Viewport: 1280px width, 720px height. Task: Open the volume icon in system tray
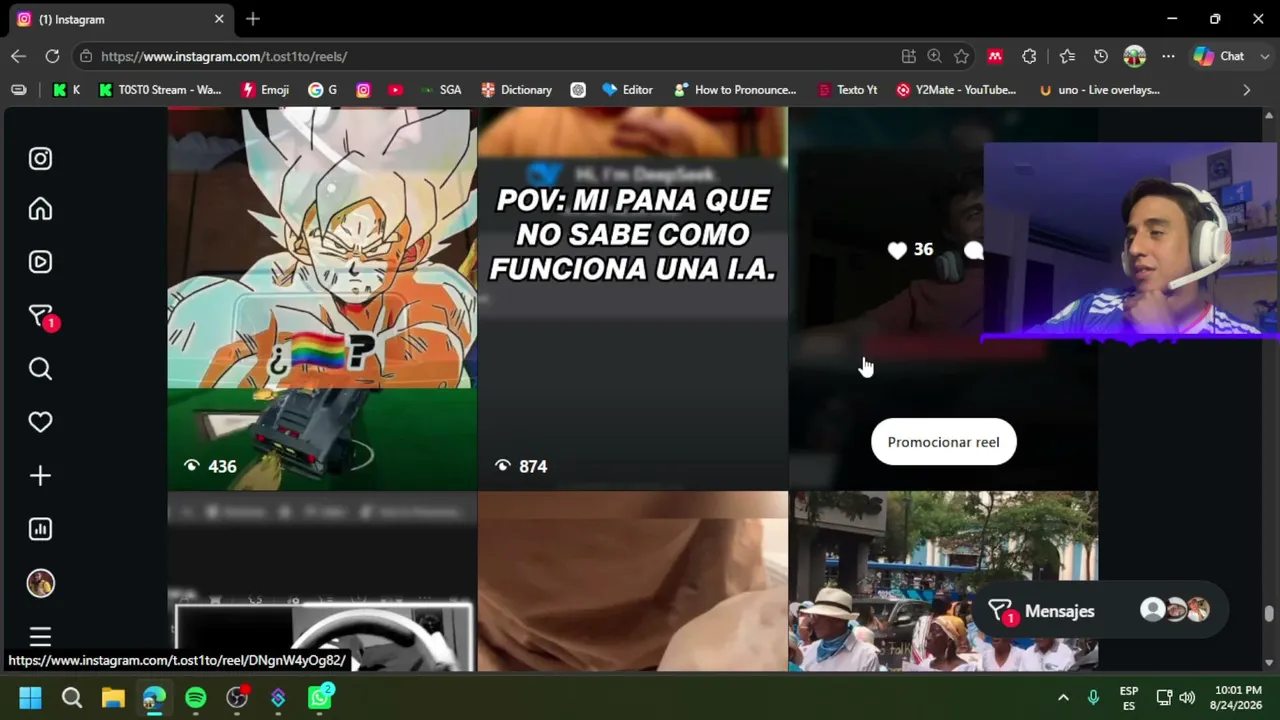(1187, 697)
